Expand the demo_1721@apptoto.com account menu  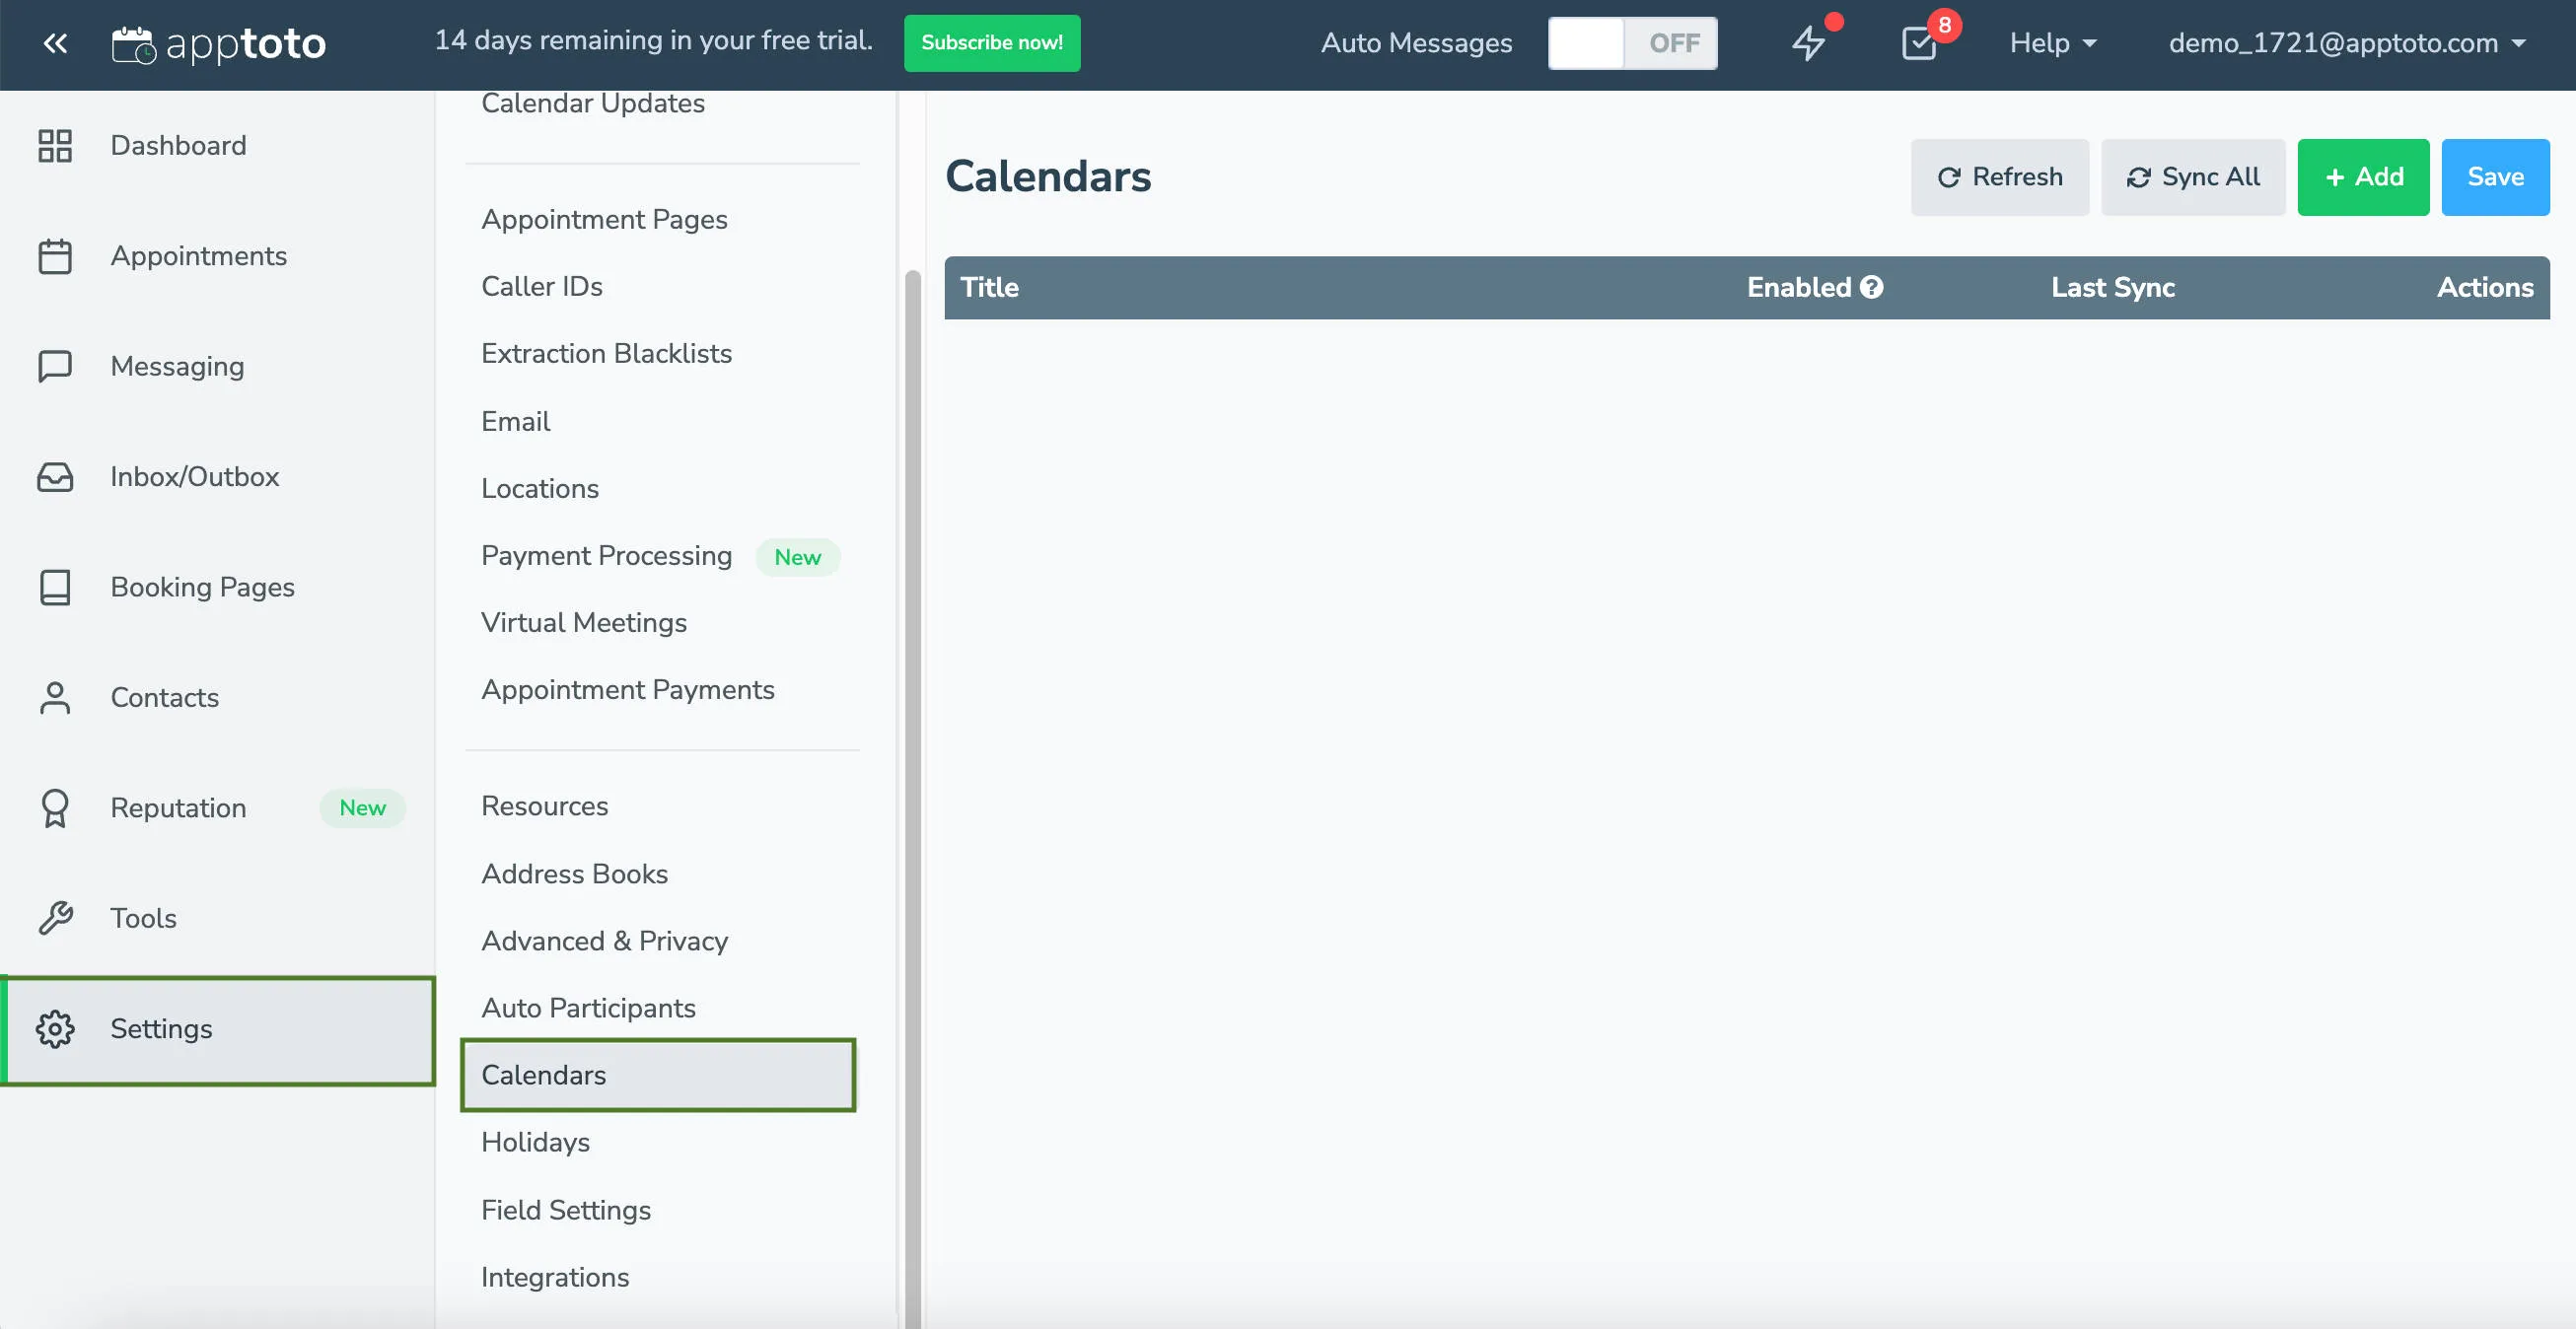[2346, 43]
